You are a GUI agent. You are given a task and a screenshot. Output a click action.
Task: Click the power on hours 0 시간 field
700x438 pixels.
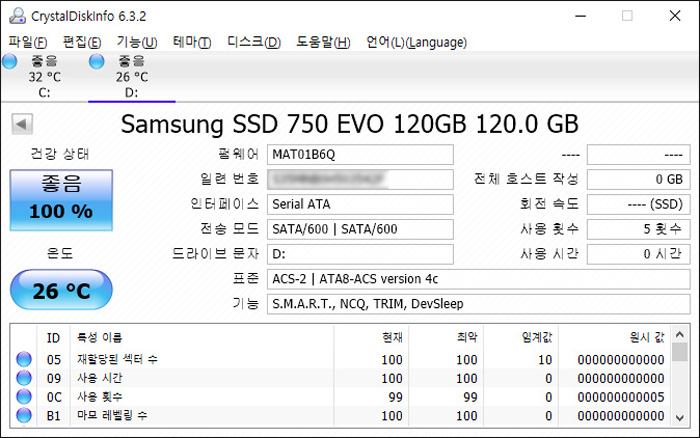coord(638,254)
